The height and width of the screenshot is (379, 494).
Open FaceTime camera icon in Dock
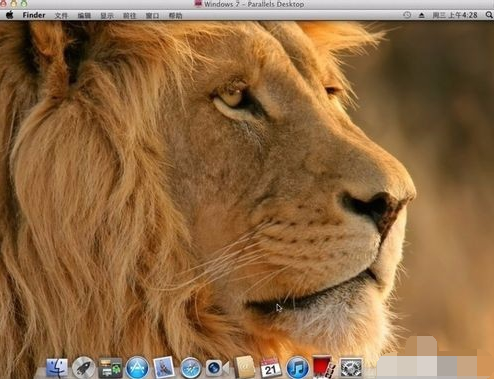(217, 368)
